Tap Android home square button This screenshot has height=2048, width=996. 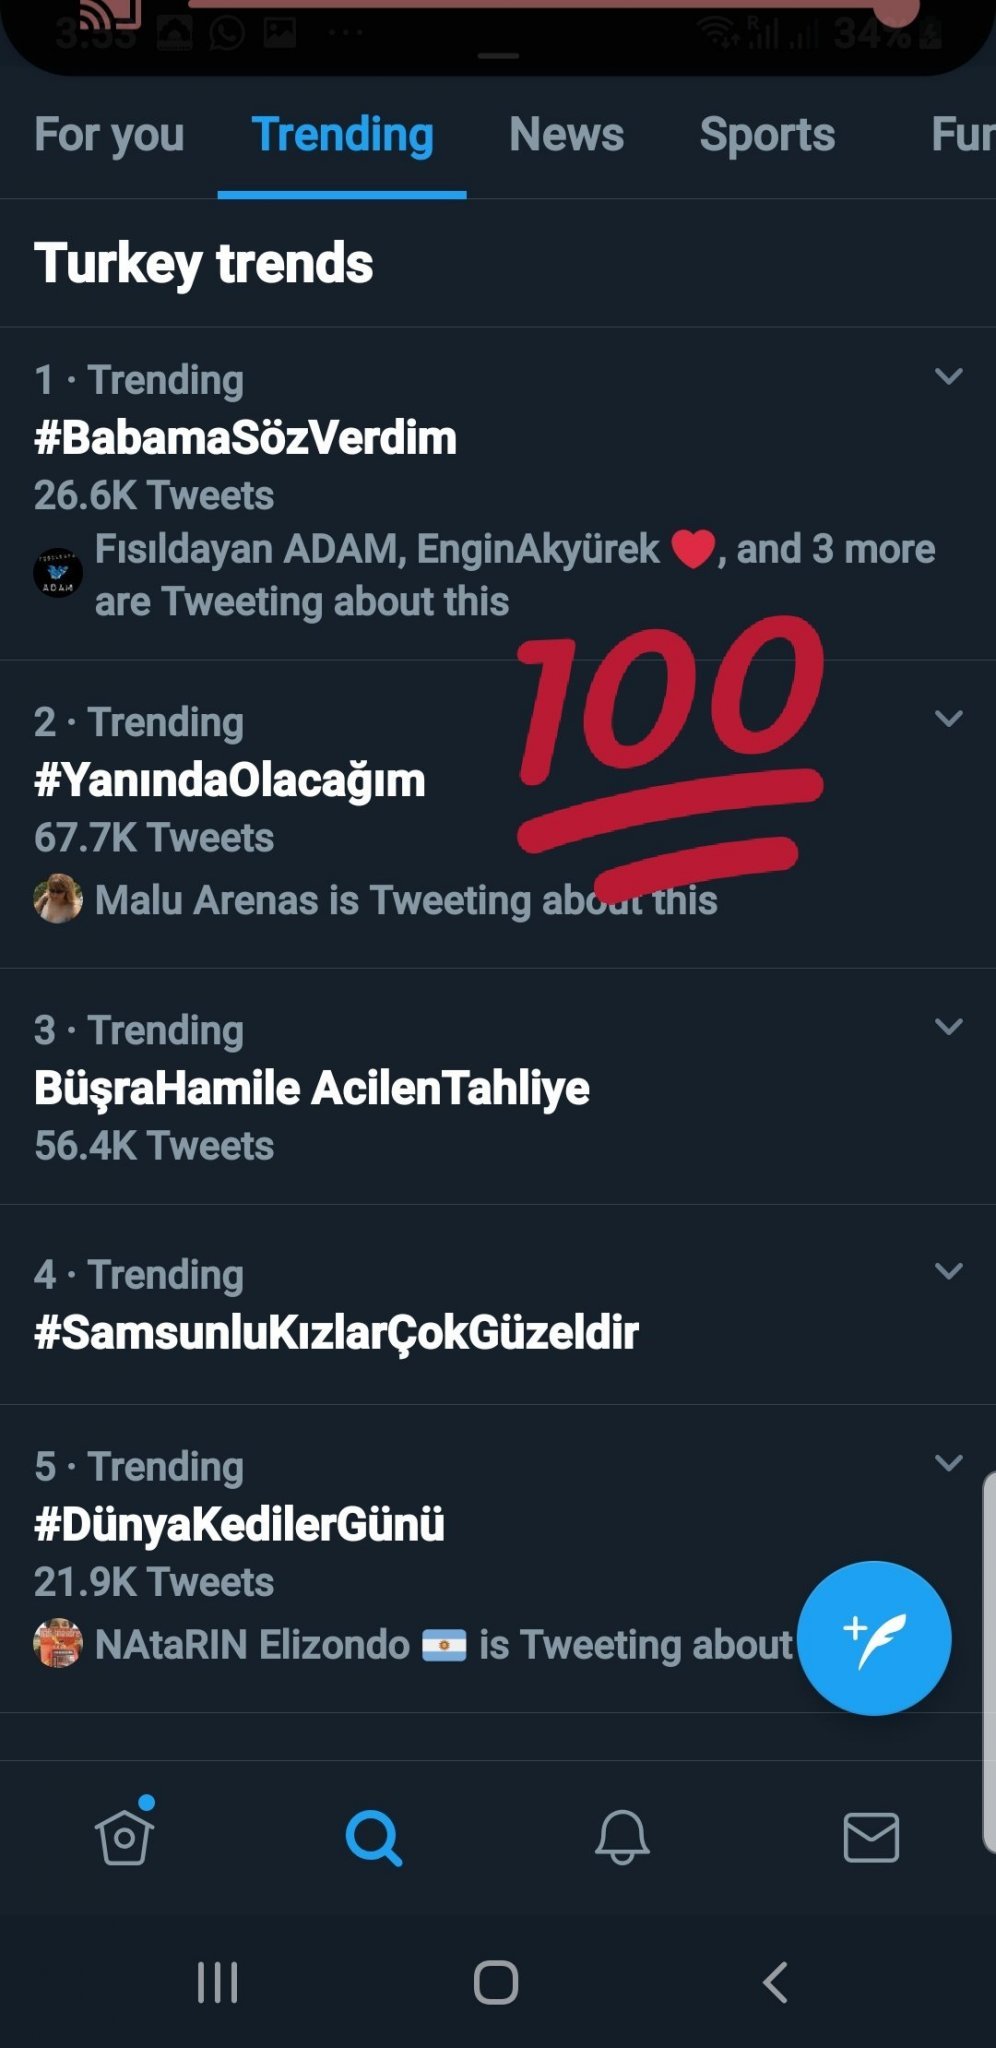(496, 1982)
